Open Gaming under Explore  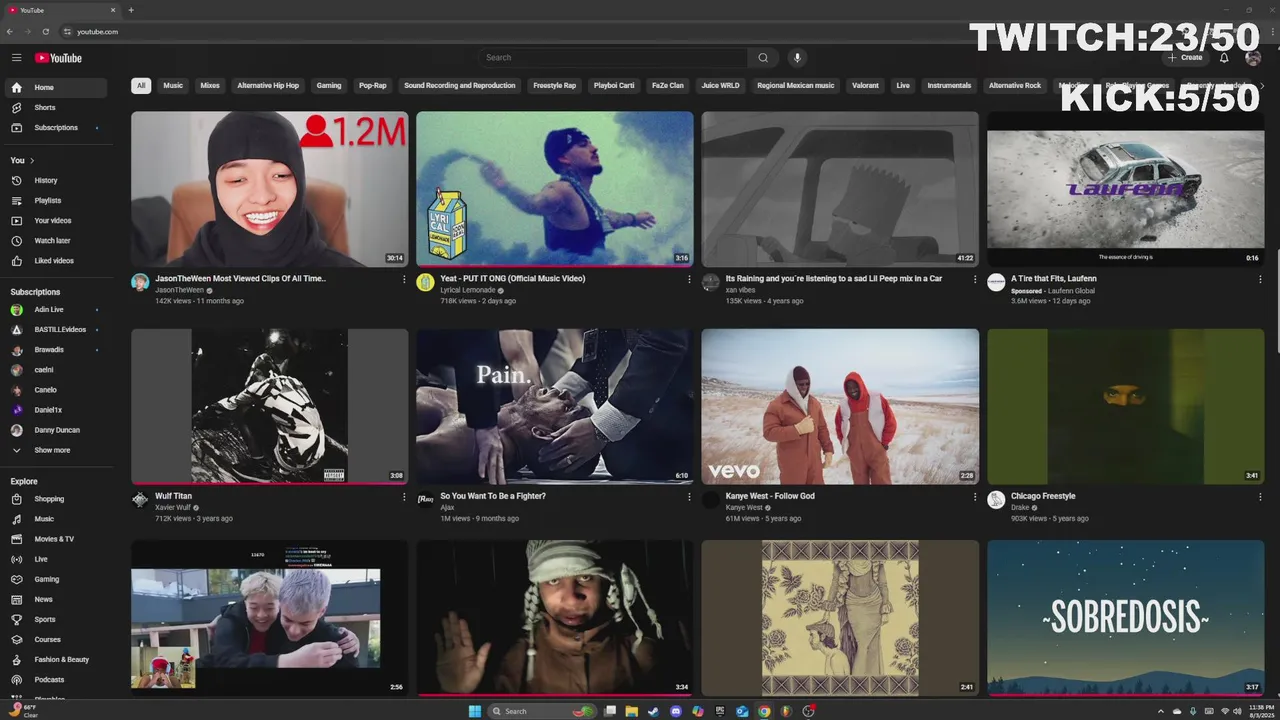[x=55, y=579]
